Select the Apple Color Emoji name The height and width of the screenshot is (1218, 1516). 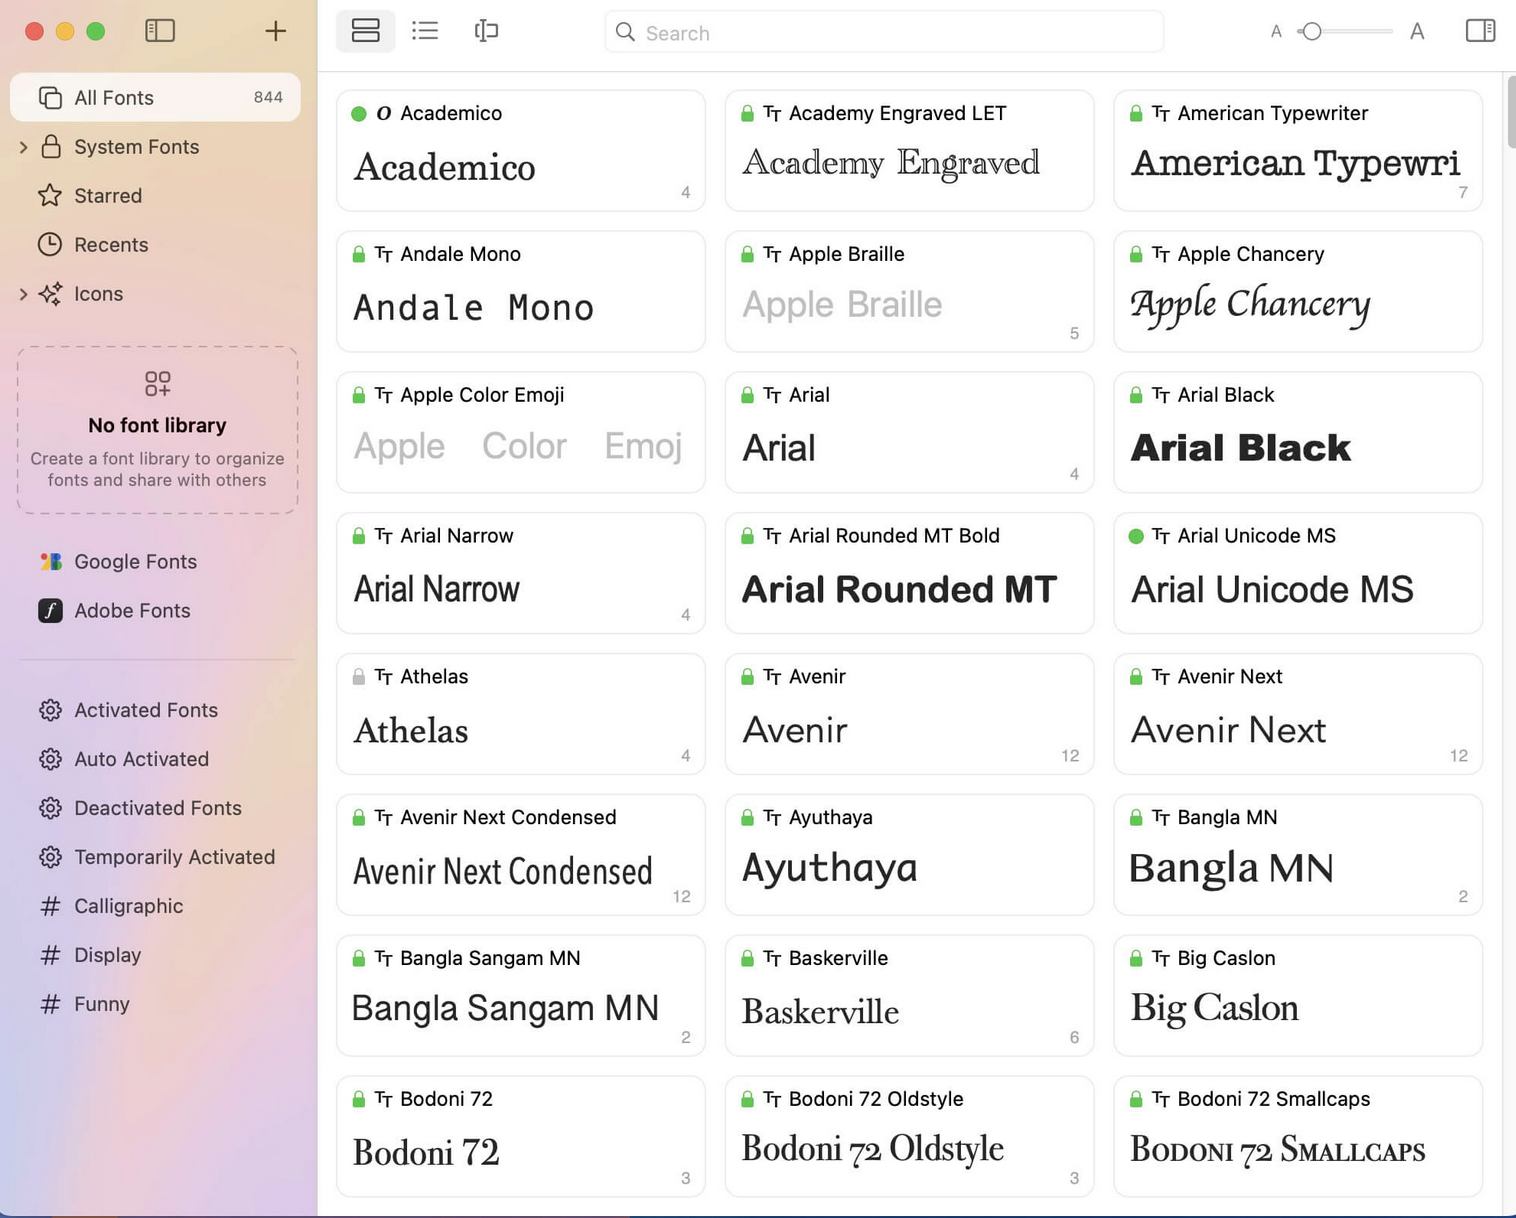tap(482, 395)
